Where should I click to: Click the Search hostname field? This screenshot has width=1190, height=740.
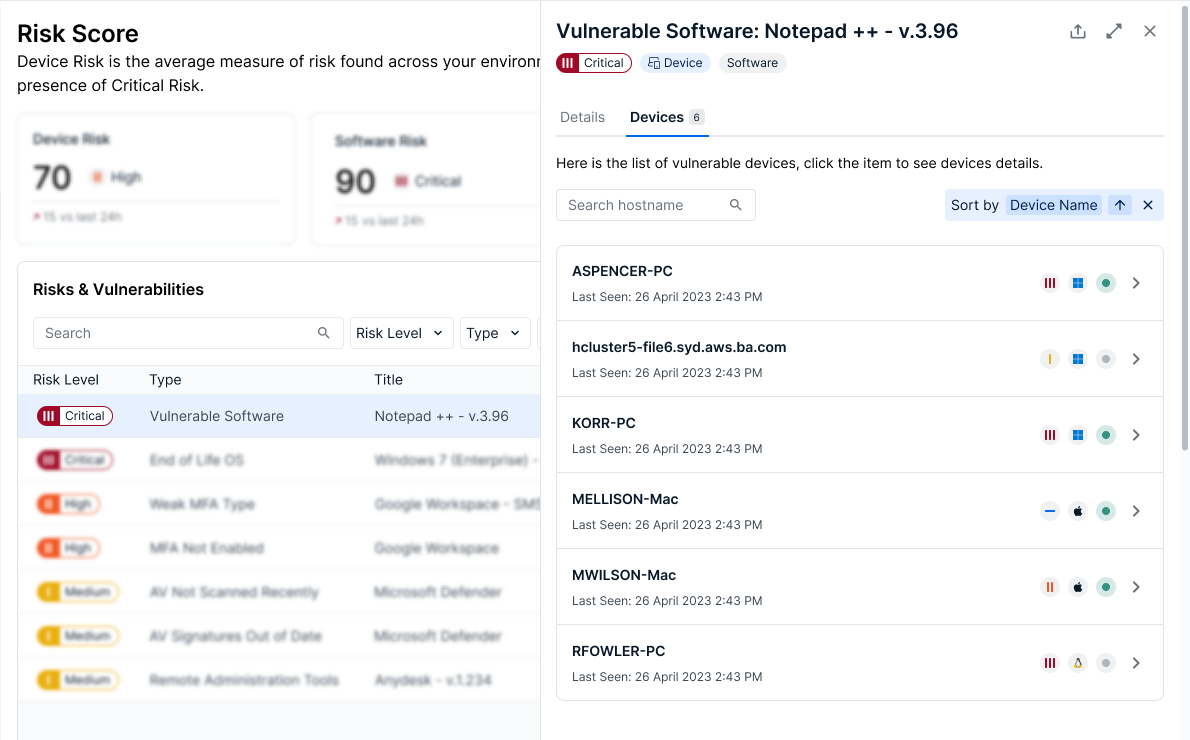[x=656, y=205]
